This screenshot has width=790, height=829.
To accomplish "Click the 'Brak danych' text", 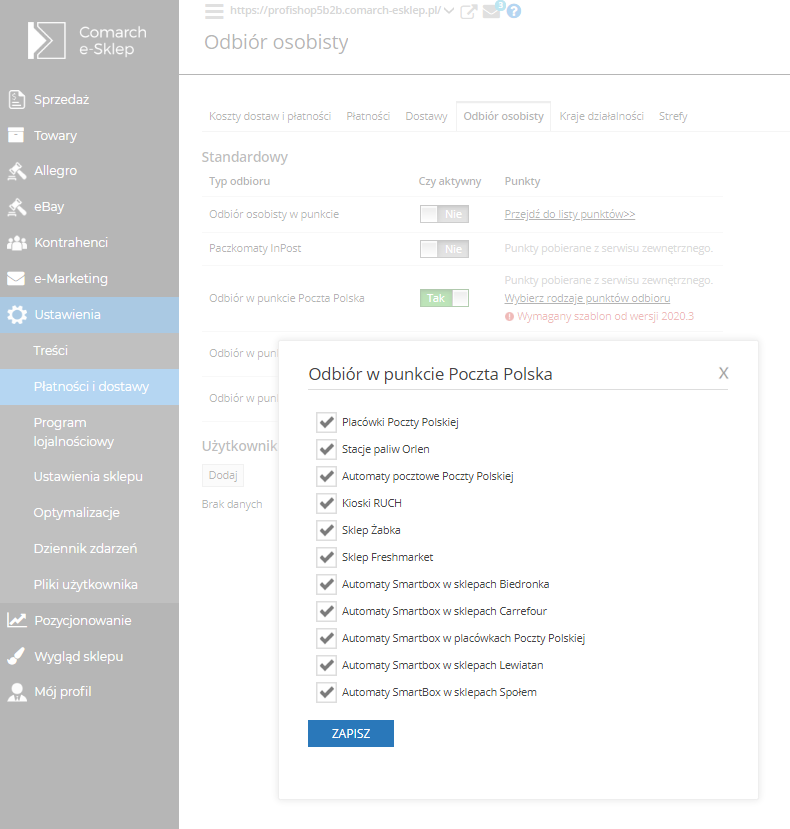I will tap(232, 504).
